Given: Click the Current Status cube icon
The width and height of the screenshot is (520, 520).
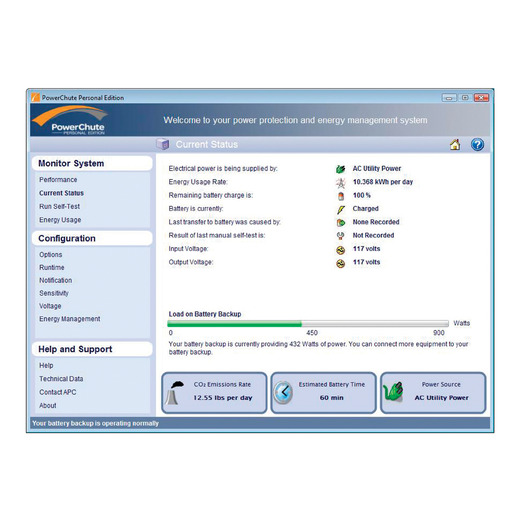Looking at the screenshot, I should tap(163, 144).
